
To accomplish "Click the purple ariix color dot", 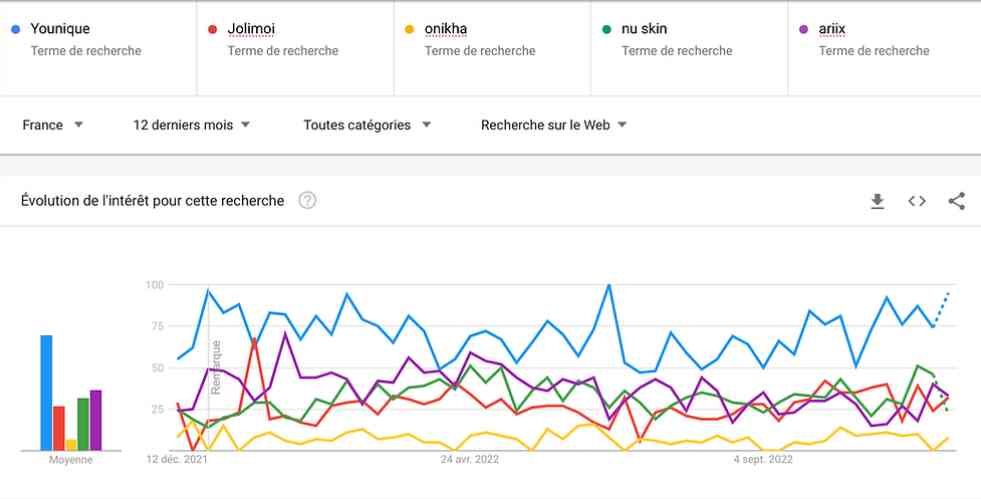I will coord(804,29).
